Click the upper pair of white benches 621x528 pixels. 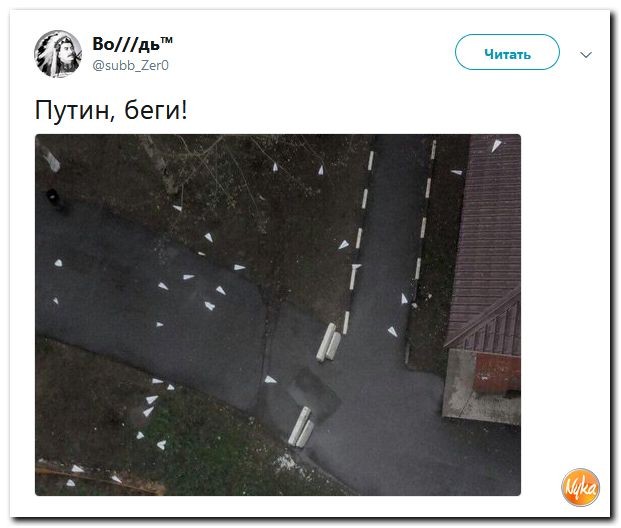tap(328, 342)
